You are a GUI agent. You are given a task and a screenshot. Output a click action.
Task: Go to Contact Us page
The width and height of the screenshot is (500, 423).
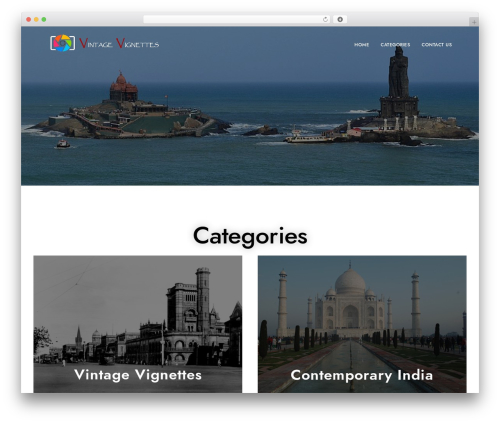(x=437, y=45)
